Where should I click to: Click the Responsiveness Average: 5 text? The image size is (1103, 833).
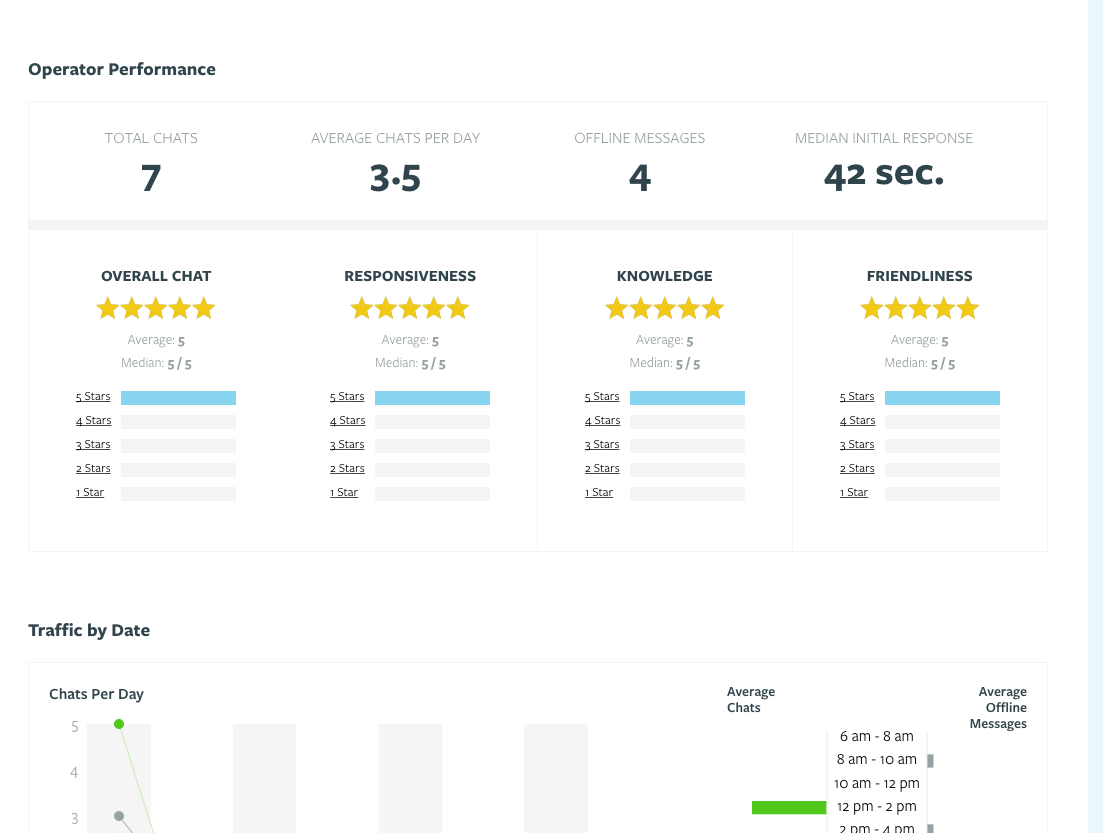tap(410, 341)
